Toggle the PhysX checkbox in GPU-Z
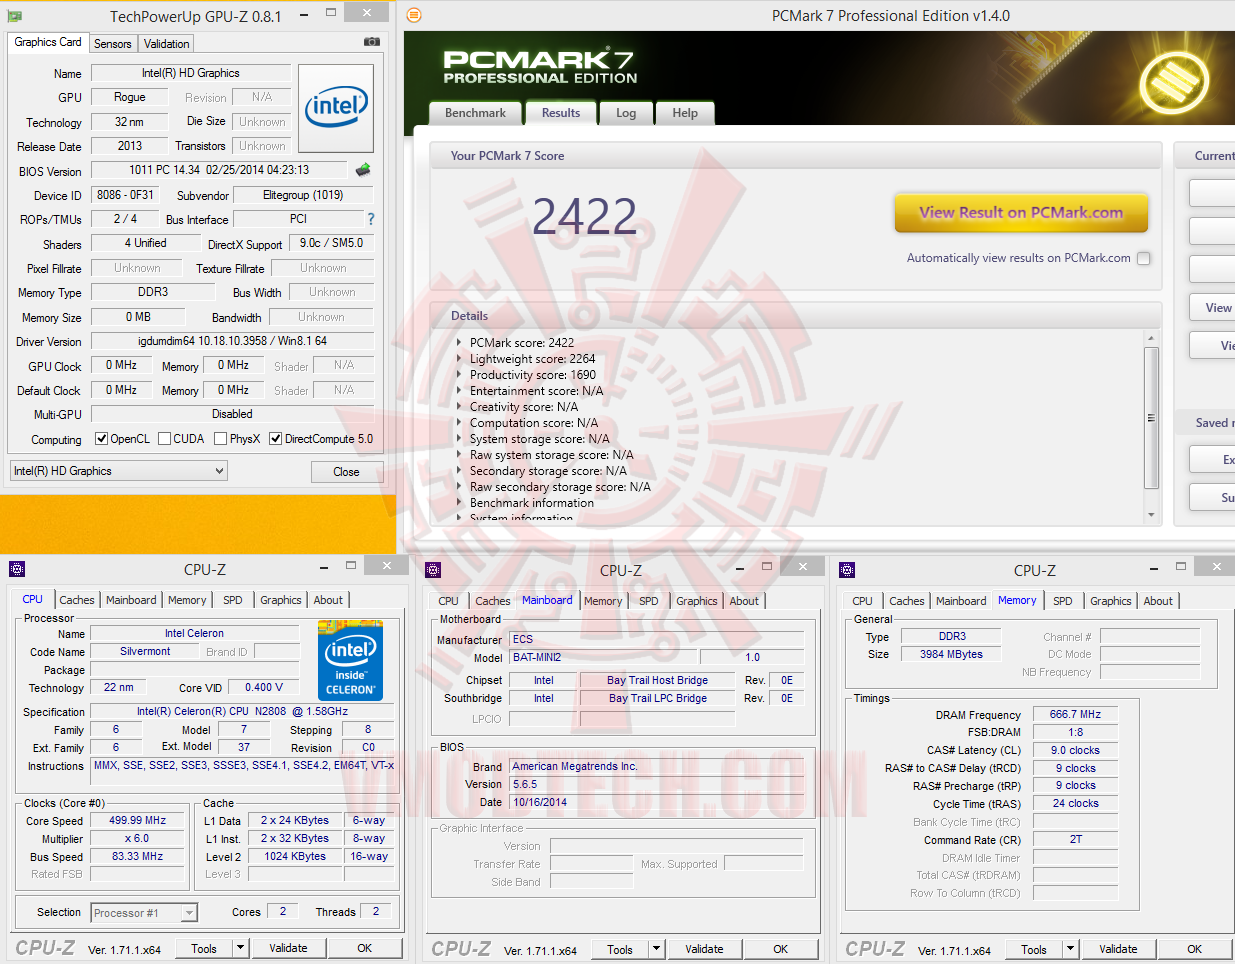This screenshot has width=1235, height=964. pos(220,438)
